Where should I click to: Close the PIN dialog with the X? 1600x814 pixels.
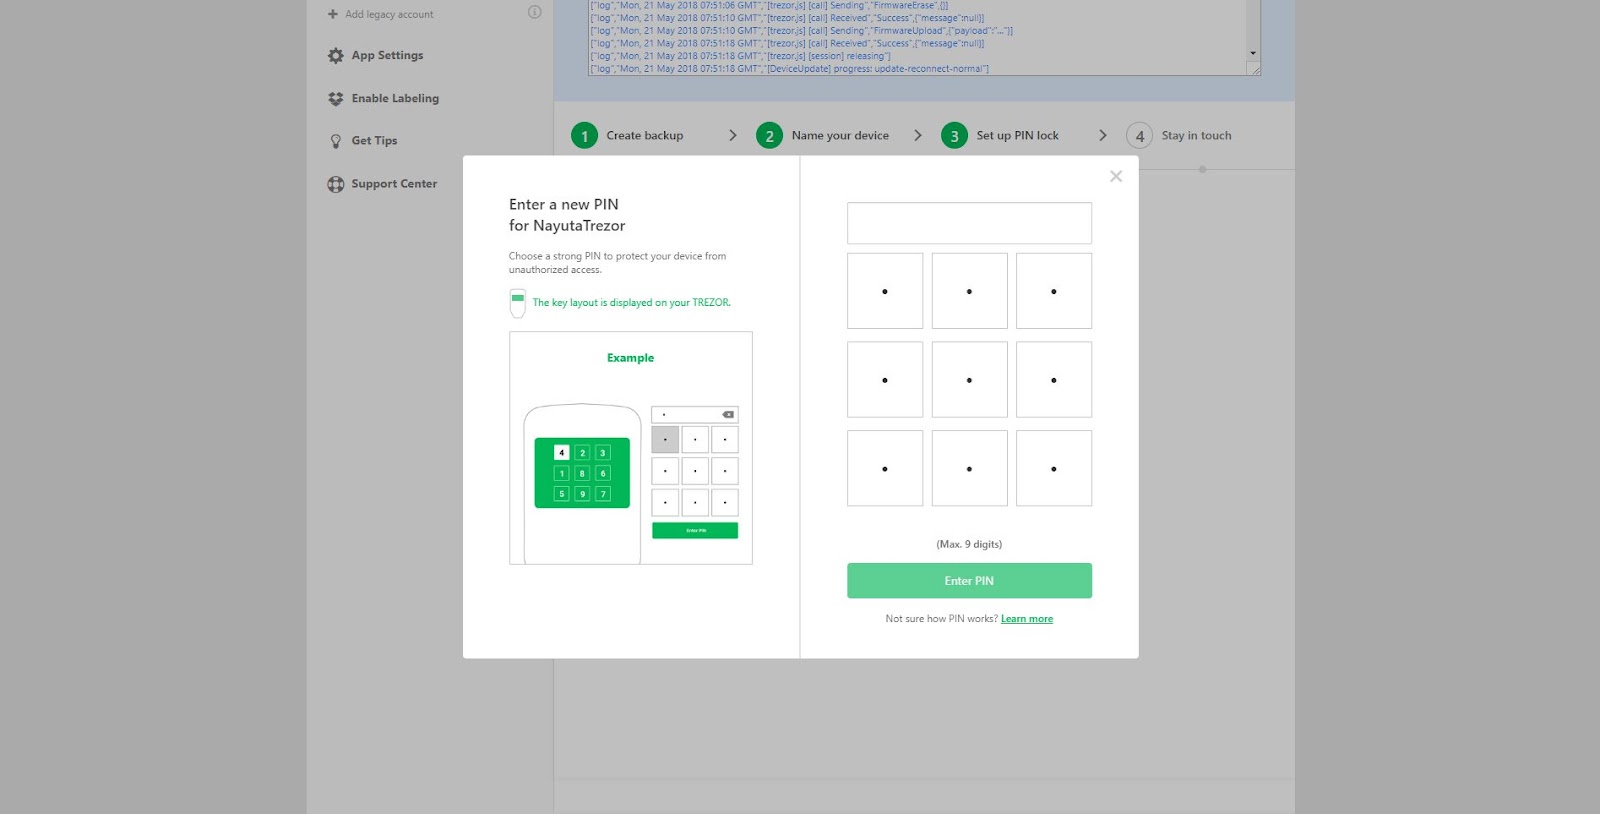pos(1116,176)
